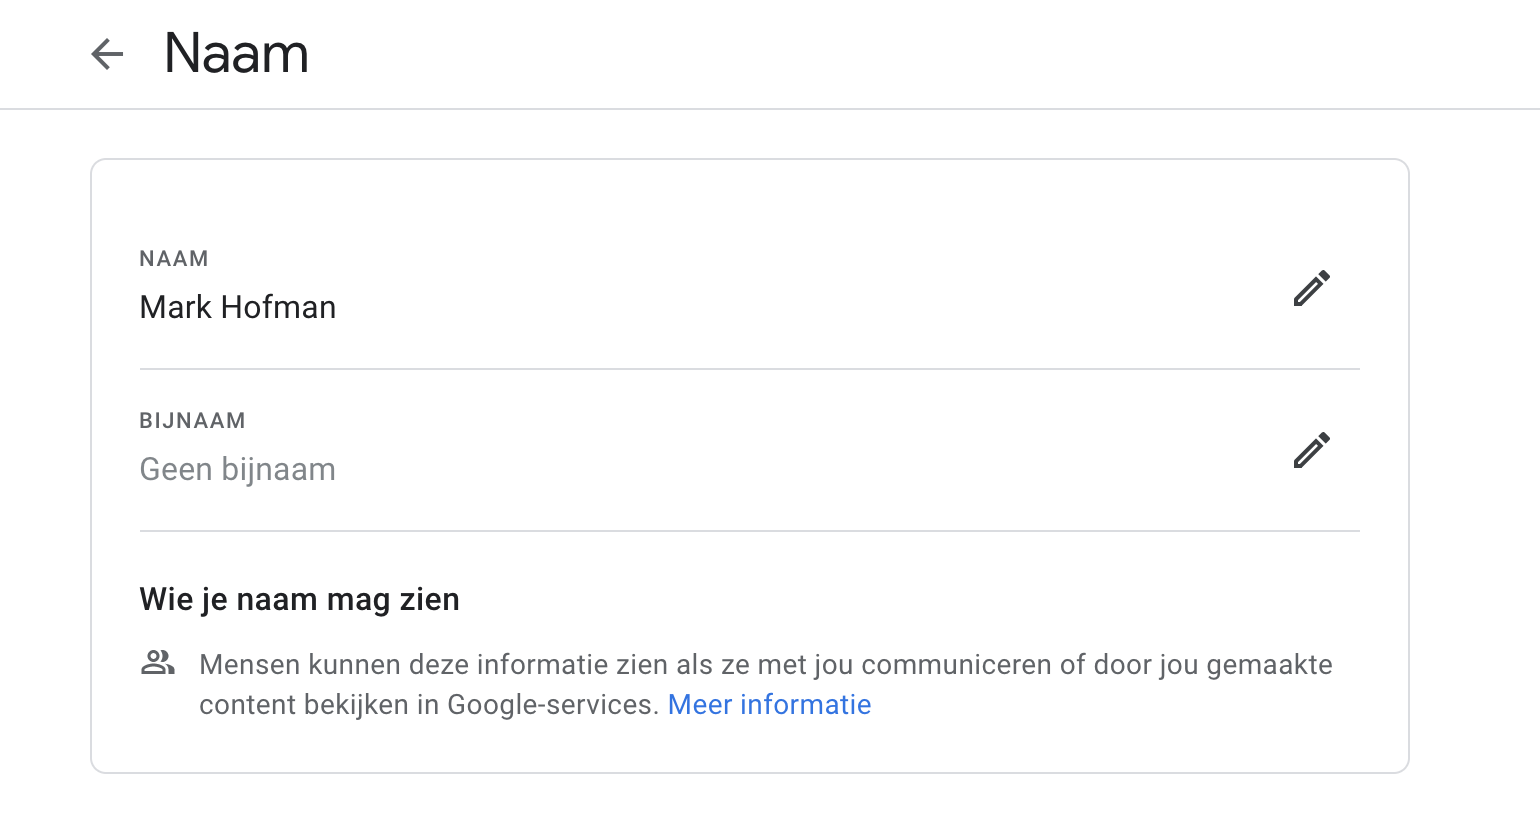Edit the name Mark Hofman with pencil

coord(1311,288)
